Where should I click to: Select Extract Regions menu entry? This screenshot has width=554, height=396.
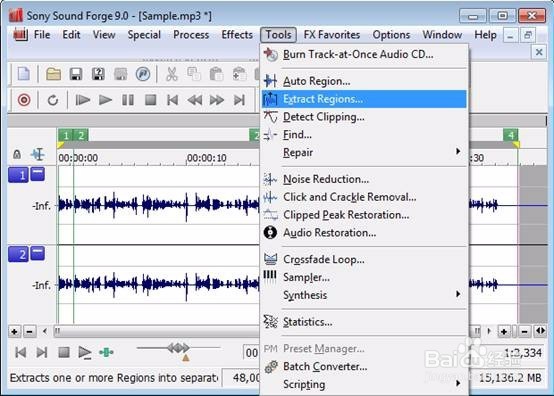point(364,99)
